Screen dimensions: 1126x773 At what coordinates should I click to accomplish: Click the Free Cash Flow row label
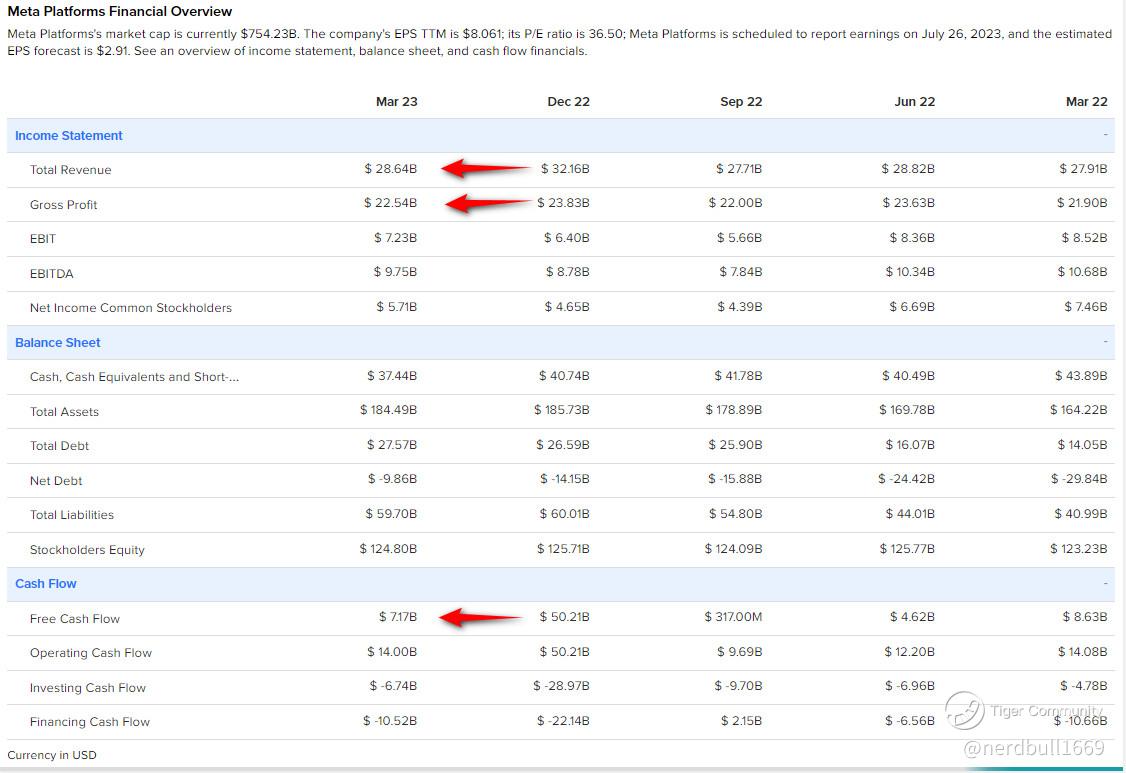click(x=75, y=619)
